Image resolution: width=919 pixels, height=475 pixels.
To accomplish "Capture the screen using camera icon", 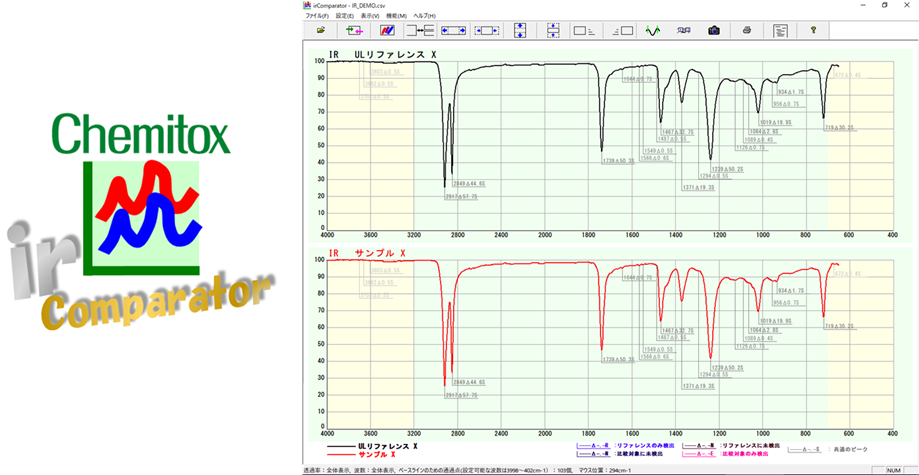I will 713,30.
